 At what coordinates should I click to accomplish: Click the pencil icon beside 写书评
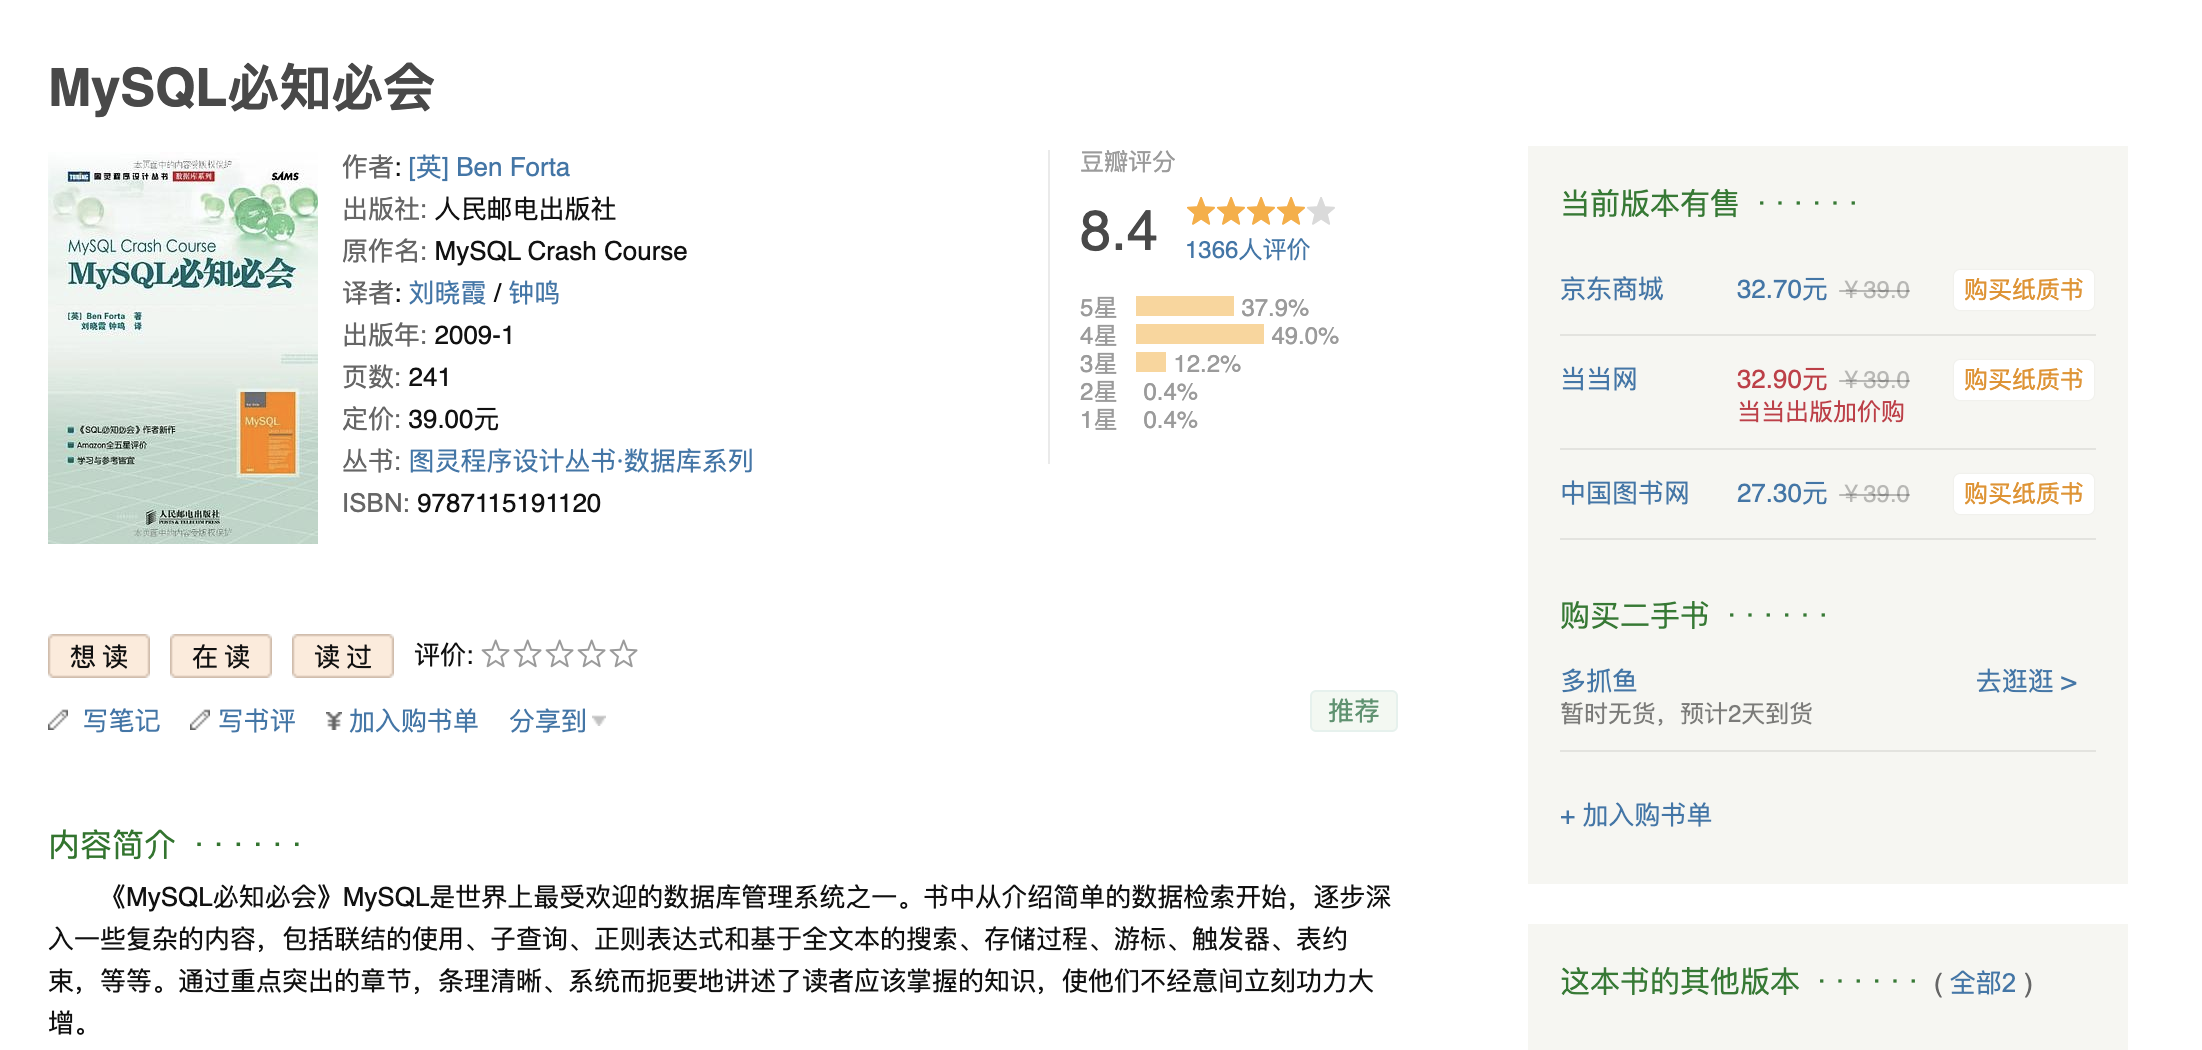200,720
